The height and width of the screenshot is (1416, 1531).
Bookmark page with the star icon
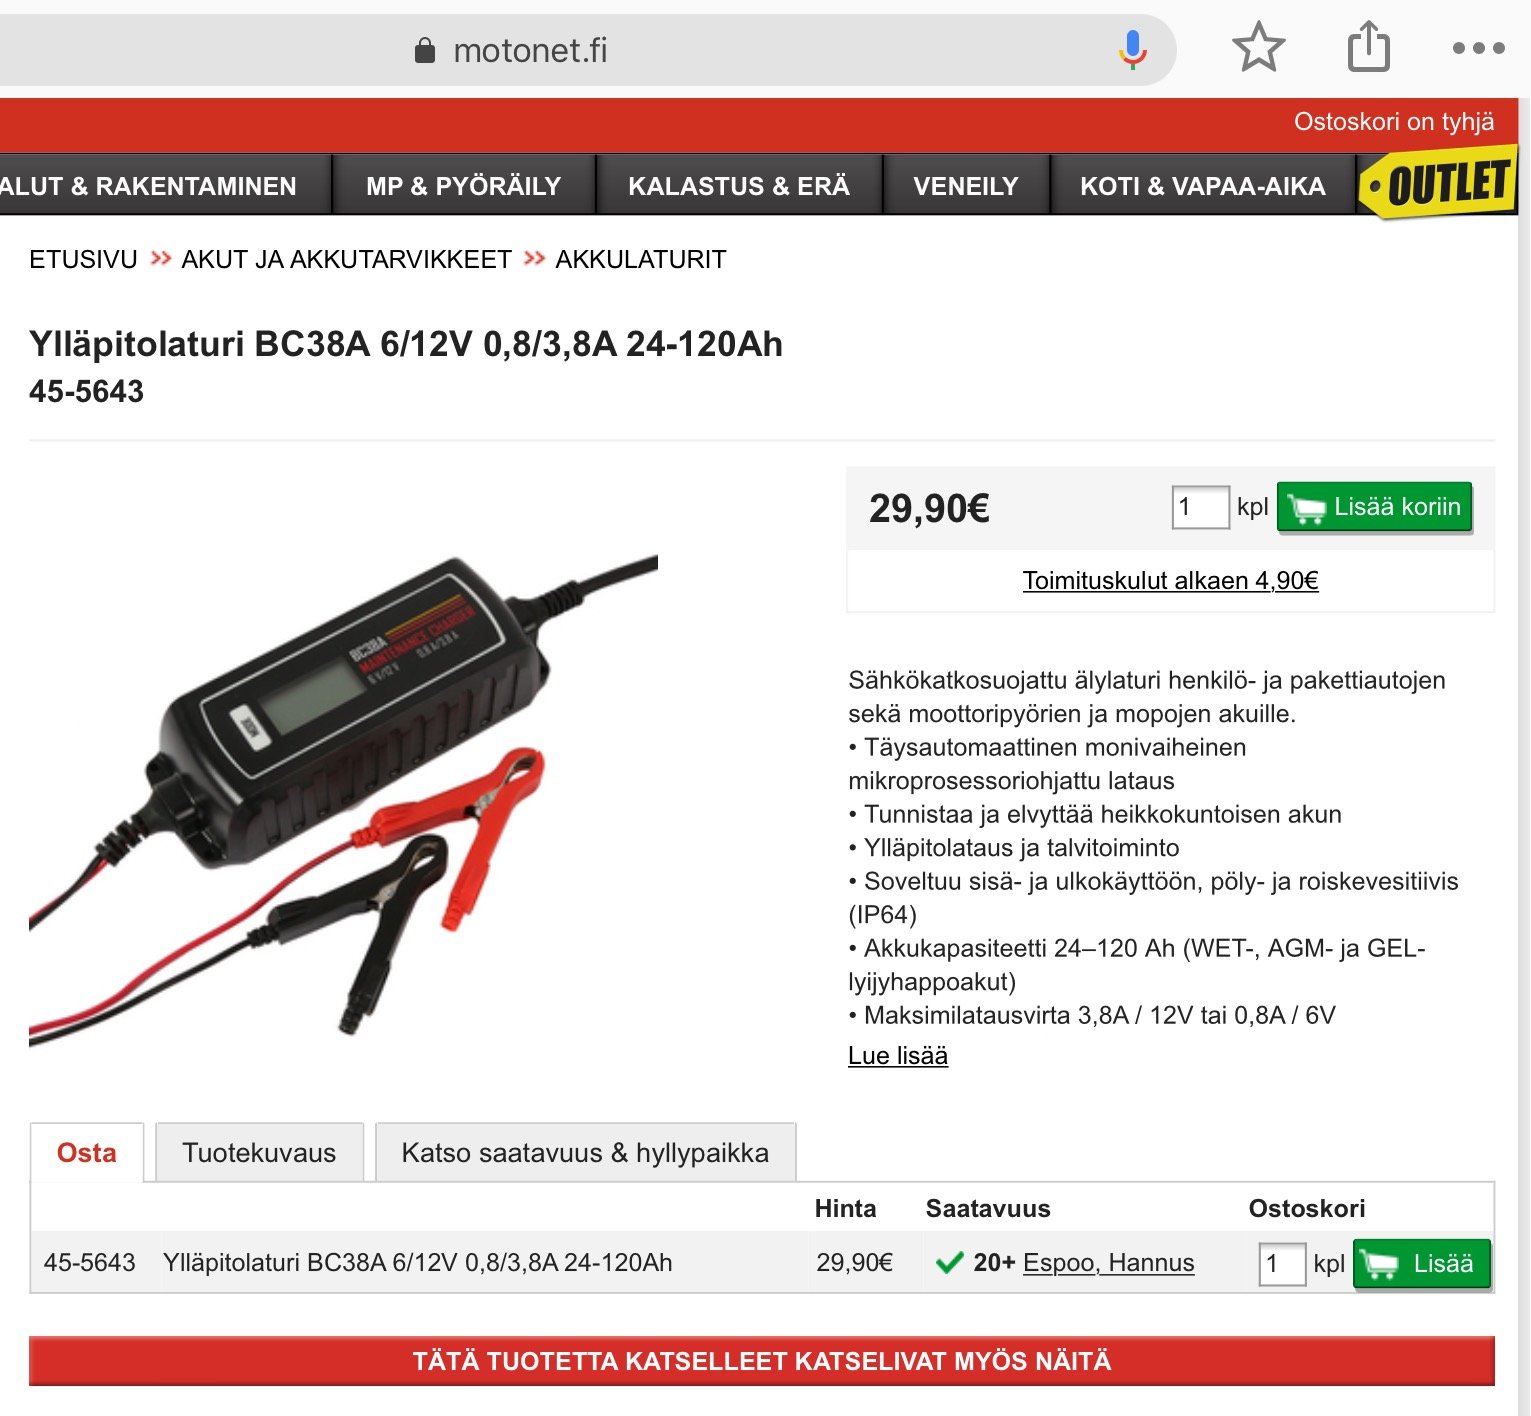[x=1258, y=47]
